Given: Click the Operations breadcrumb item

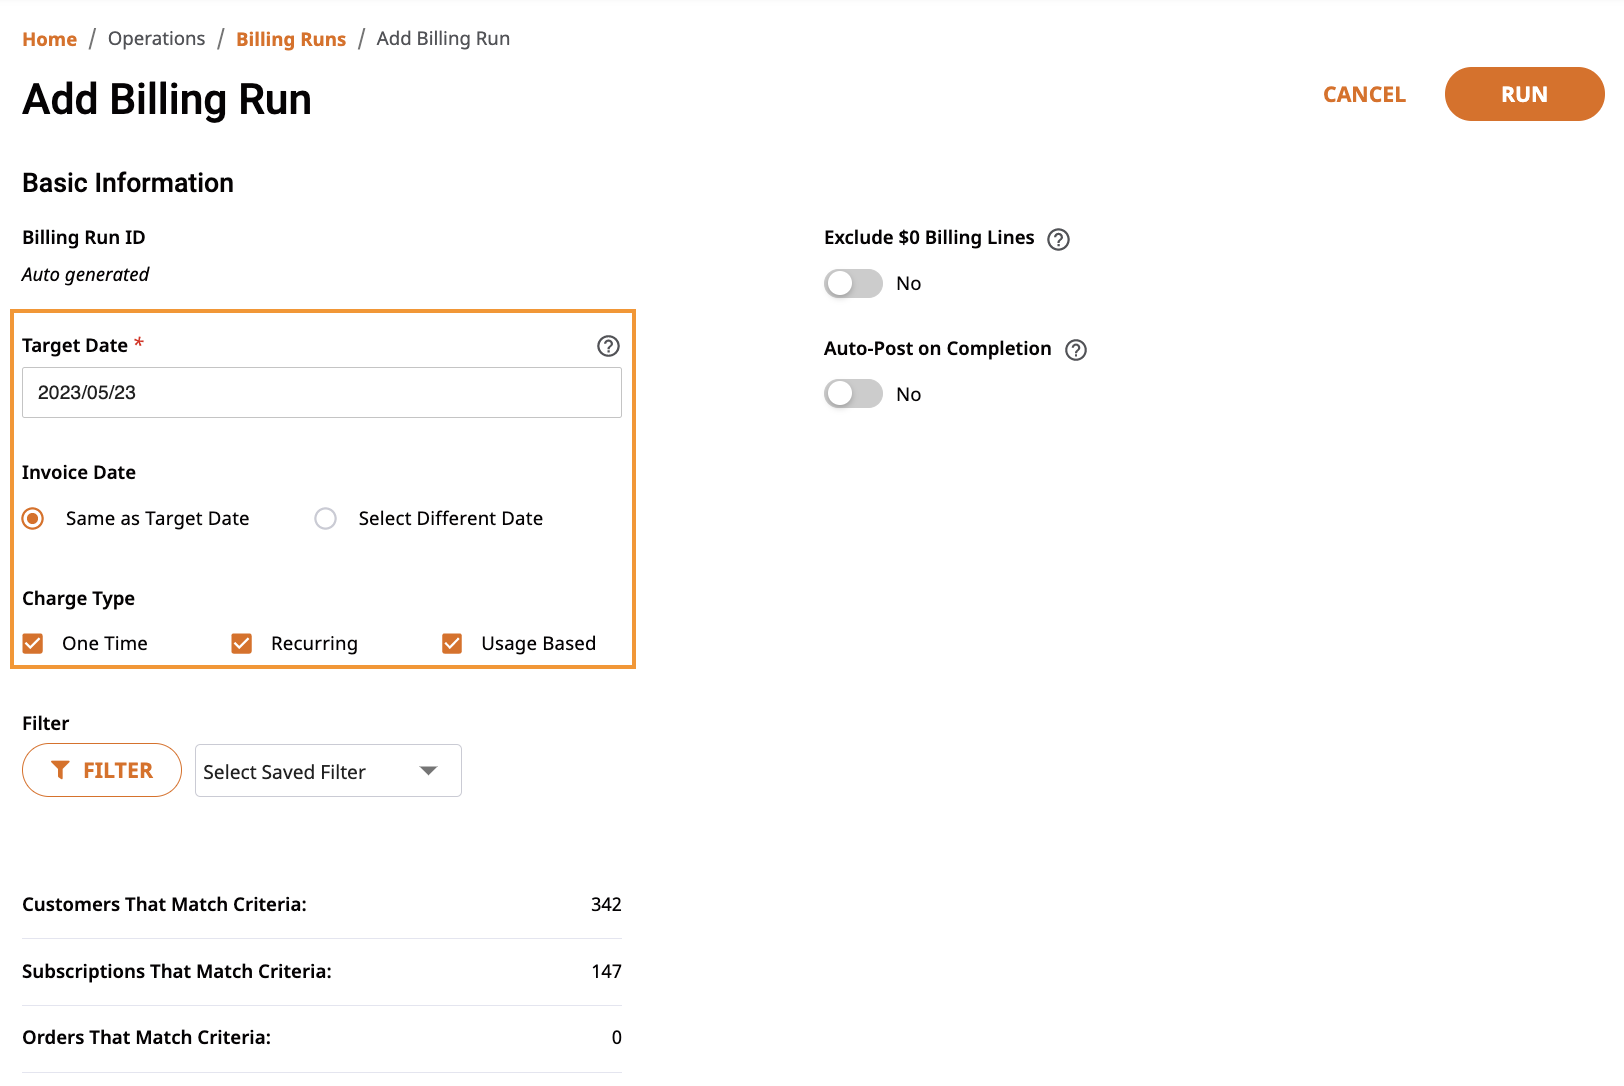Looking at the screenshot, I should click(x=156, y=38).
